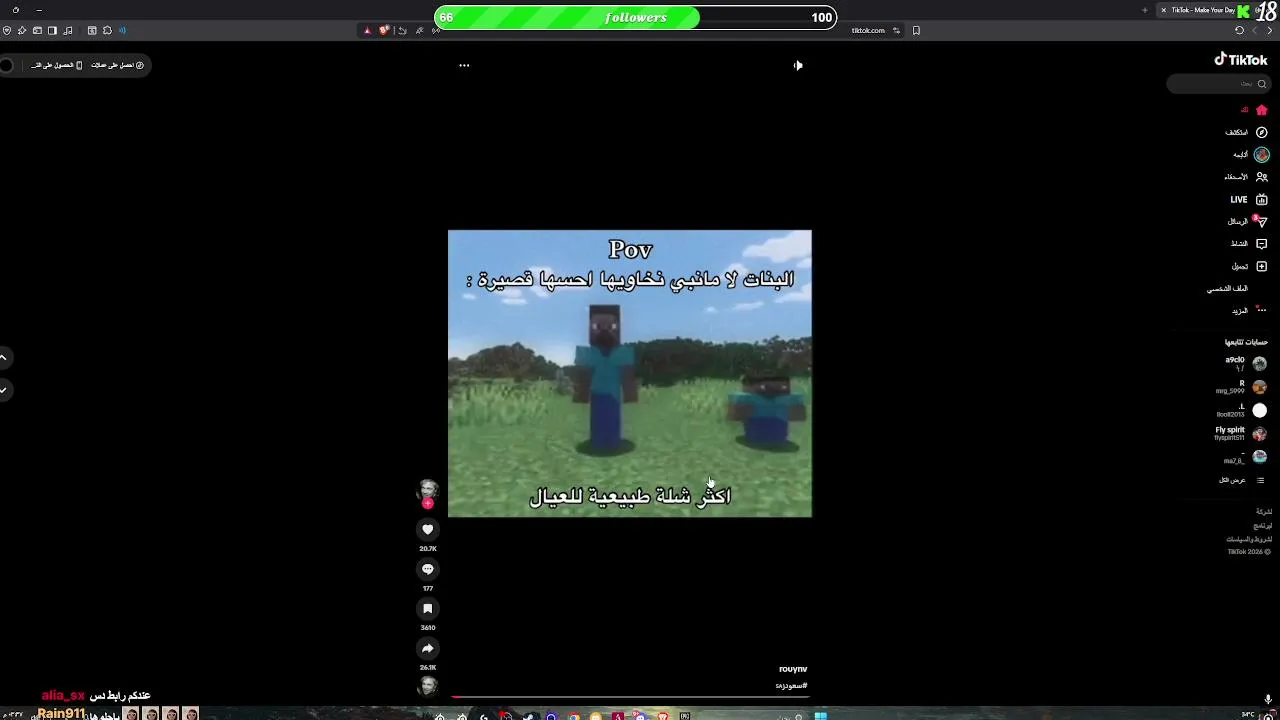This screenshot has width=1280, height=720.
Task: Follow creator via red plus badge
Action: coord(428,504)
